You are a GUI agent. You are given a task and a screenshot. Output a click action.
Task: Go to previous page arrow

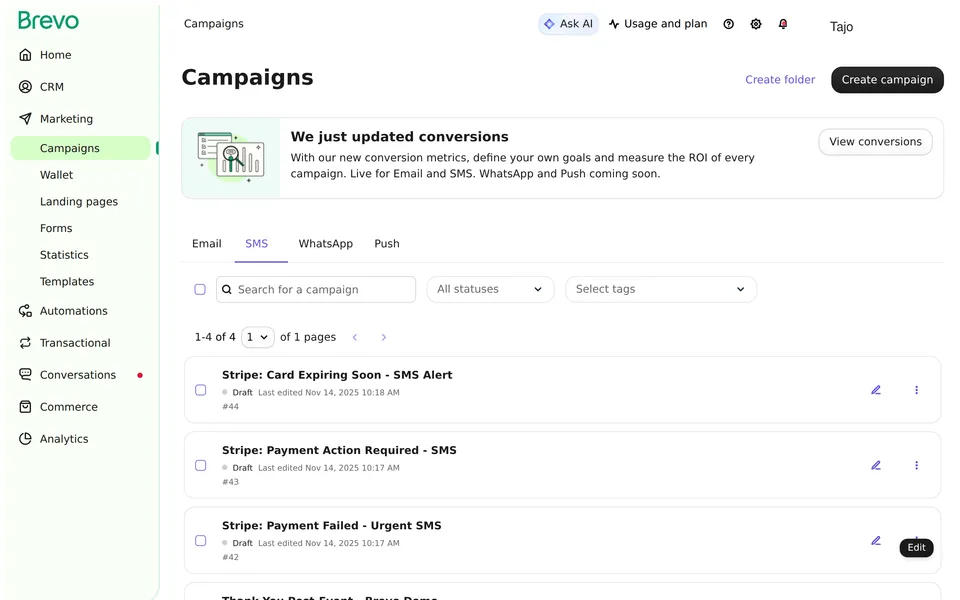pyautogui.click(x=355, y=337)
